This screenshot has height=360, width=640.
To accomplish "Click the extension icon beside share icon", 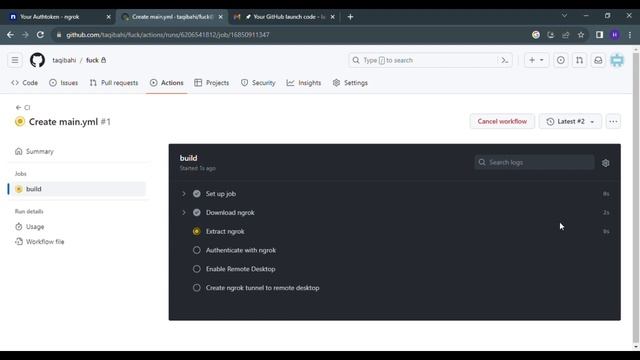I will click(551, 35).
